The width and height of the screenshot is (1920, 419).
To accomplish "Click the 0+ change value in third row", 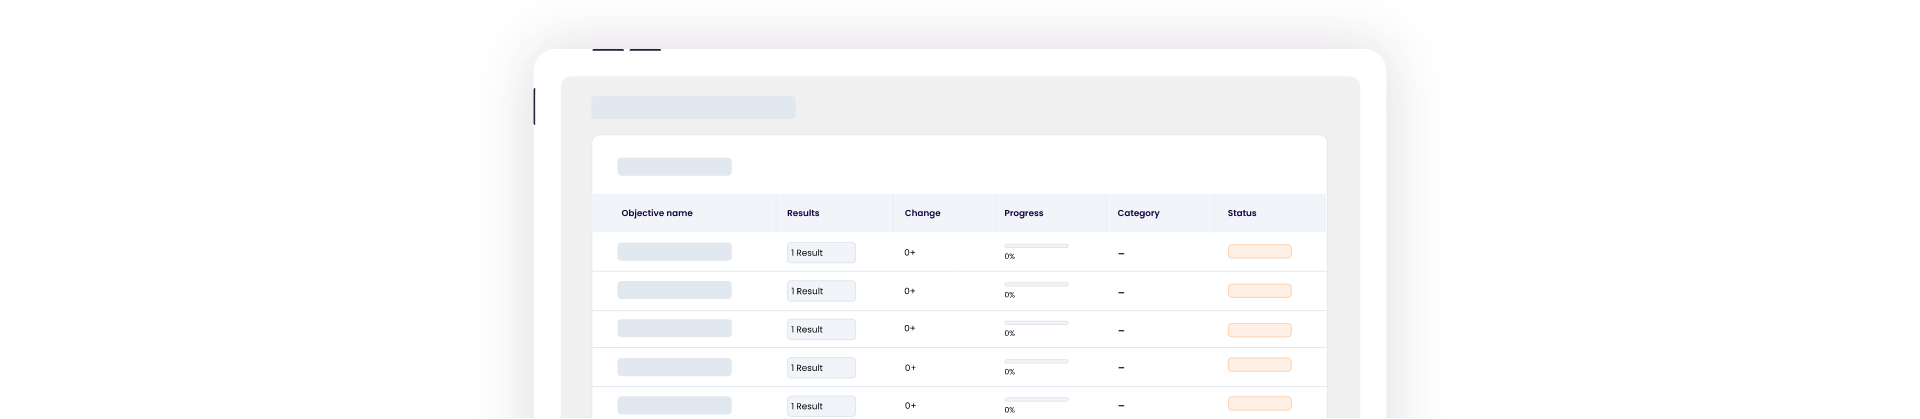I will click(910, 328).
